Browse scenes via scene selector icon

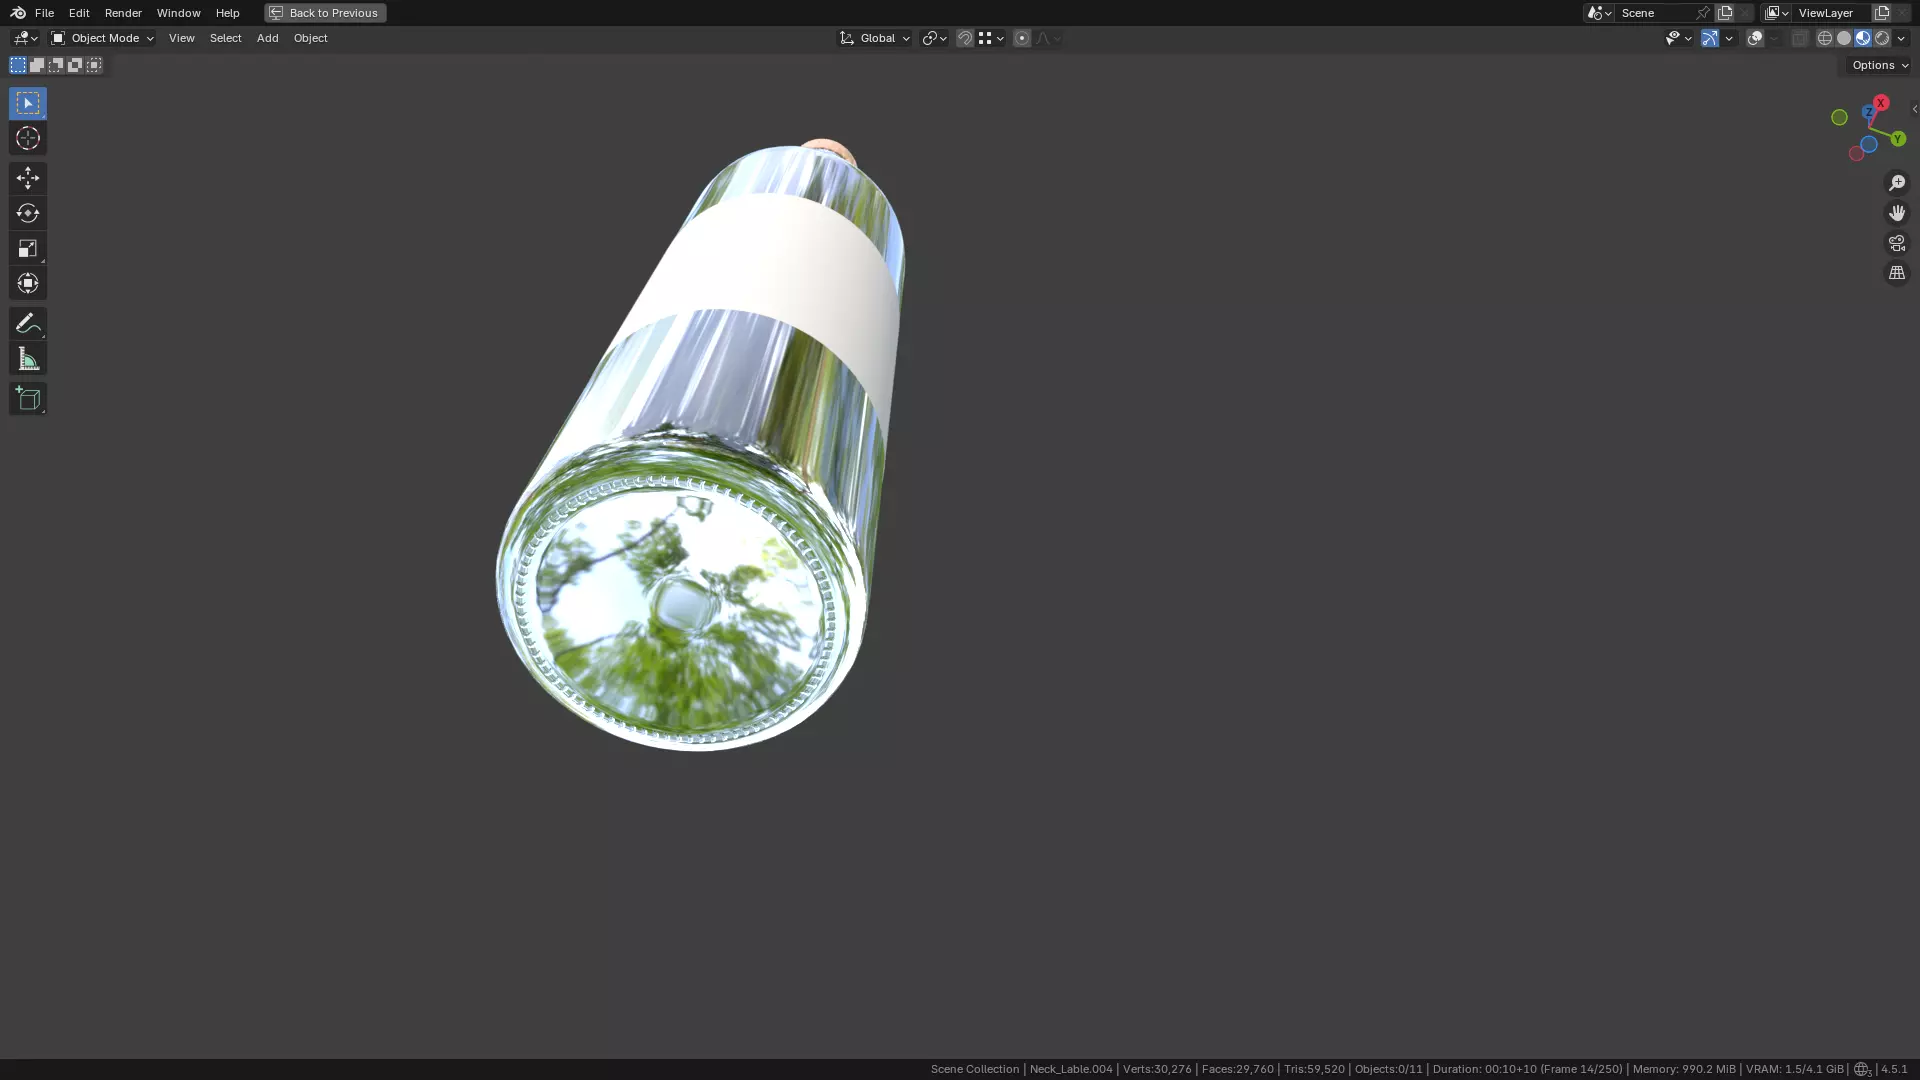1599,13
